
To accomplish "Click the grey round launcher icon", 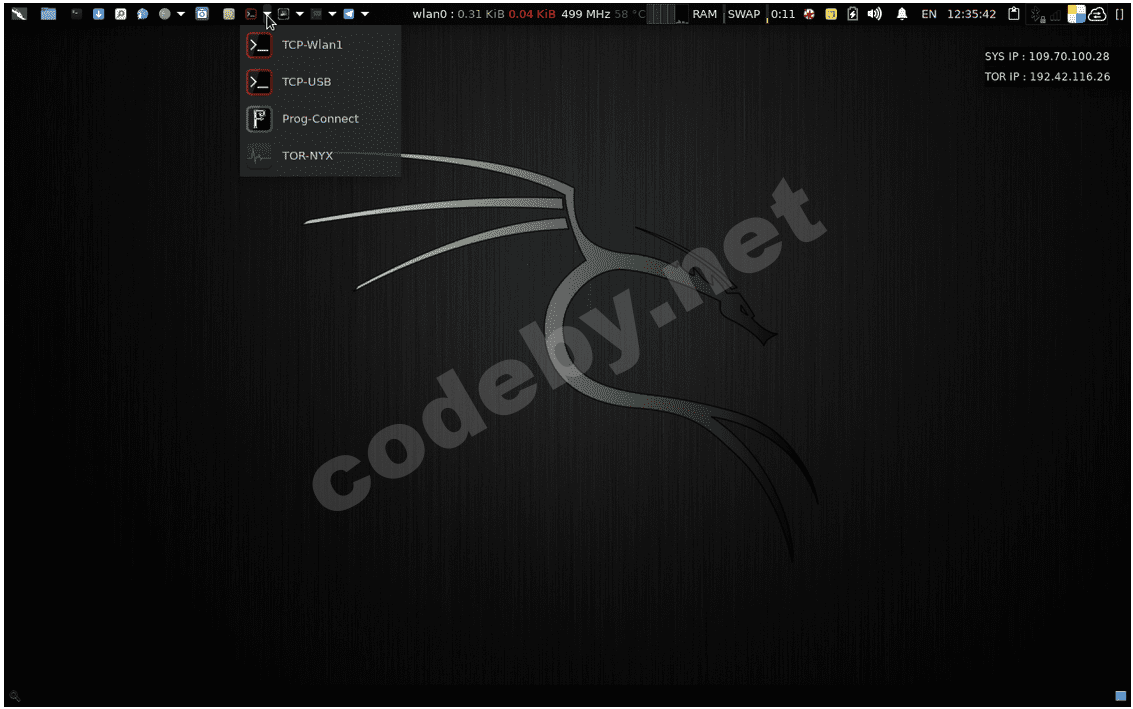I will pos(165,14).
